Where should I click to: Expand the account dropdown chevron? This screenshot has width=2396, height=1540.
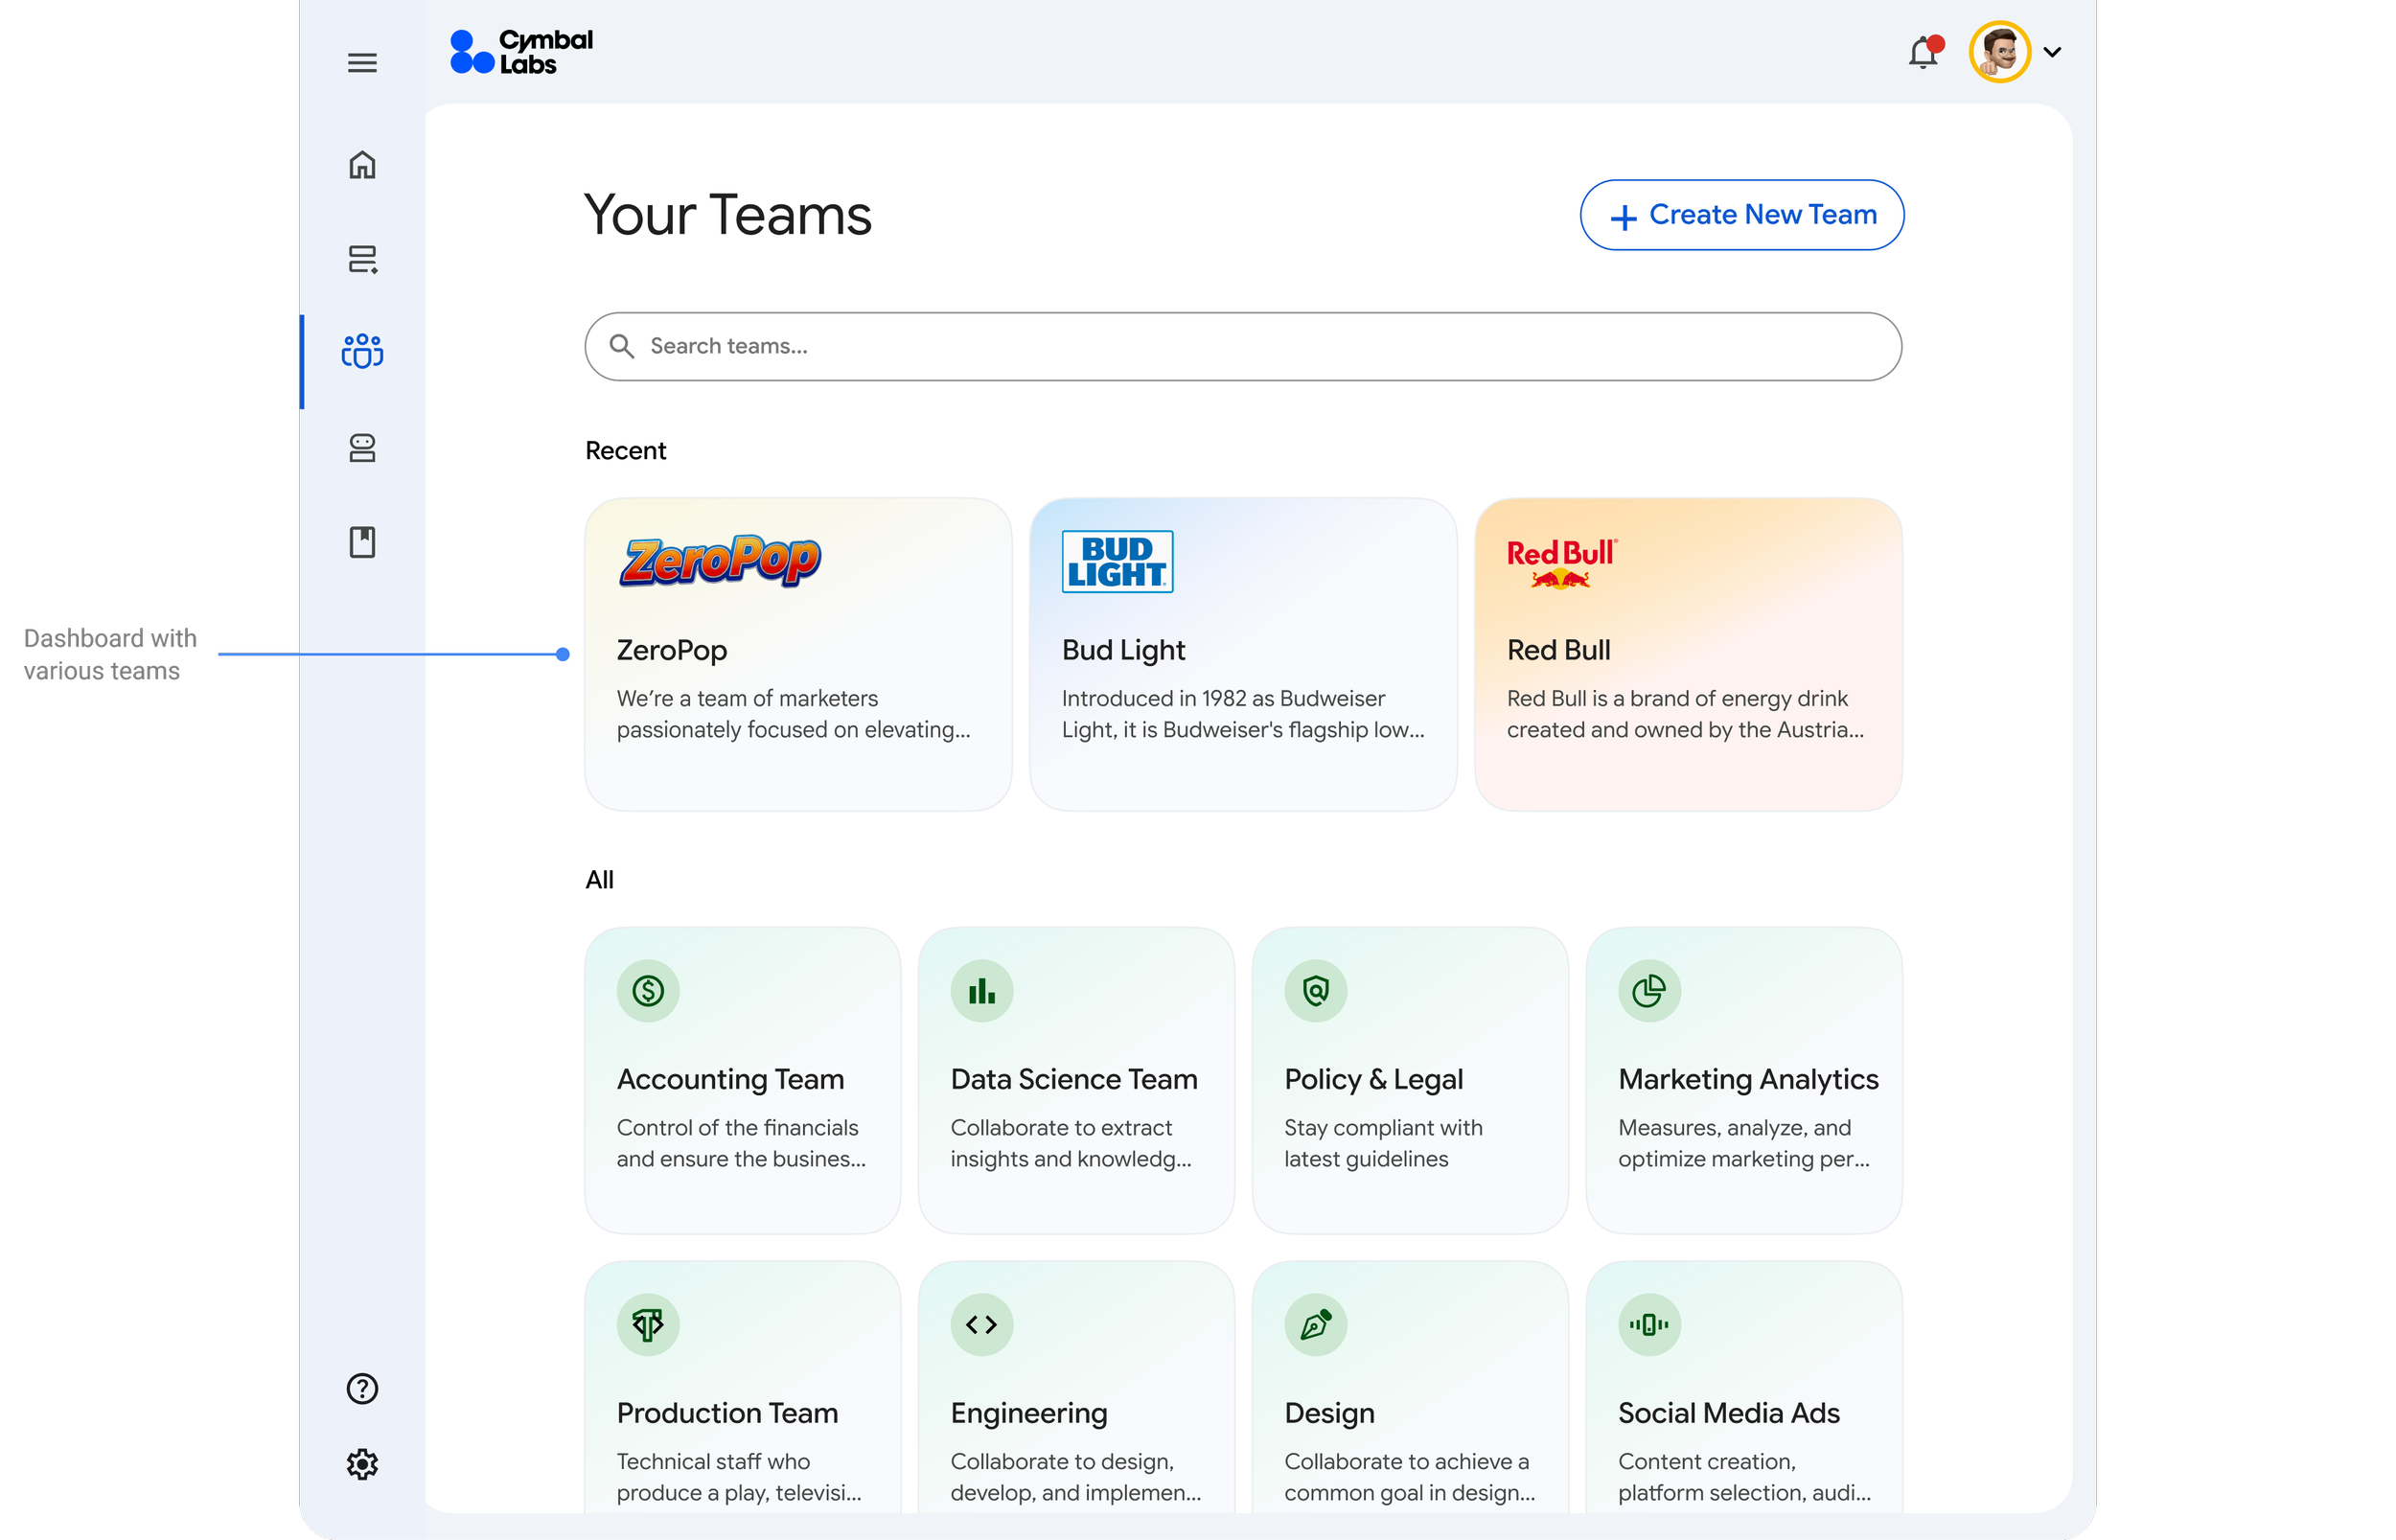click(x=2053, y=52)
